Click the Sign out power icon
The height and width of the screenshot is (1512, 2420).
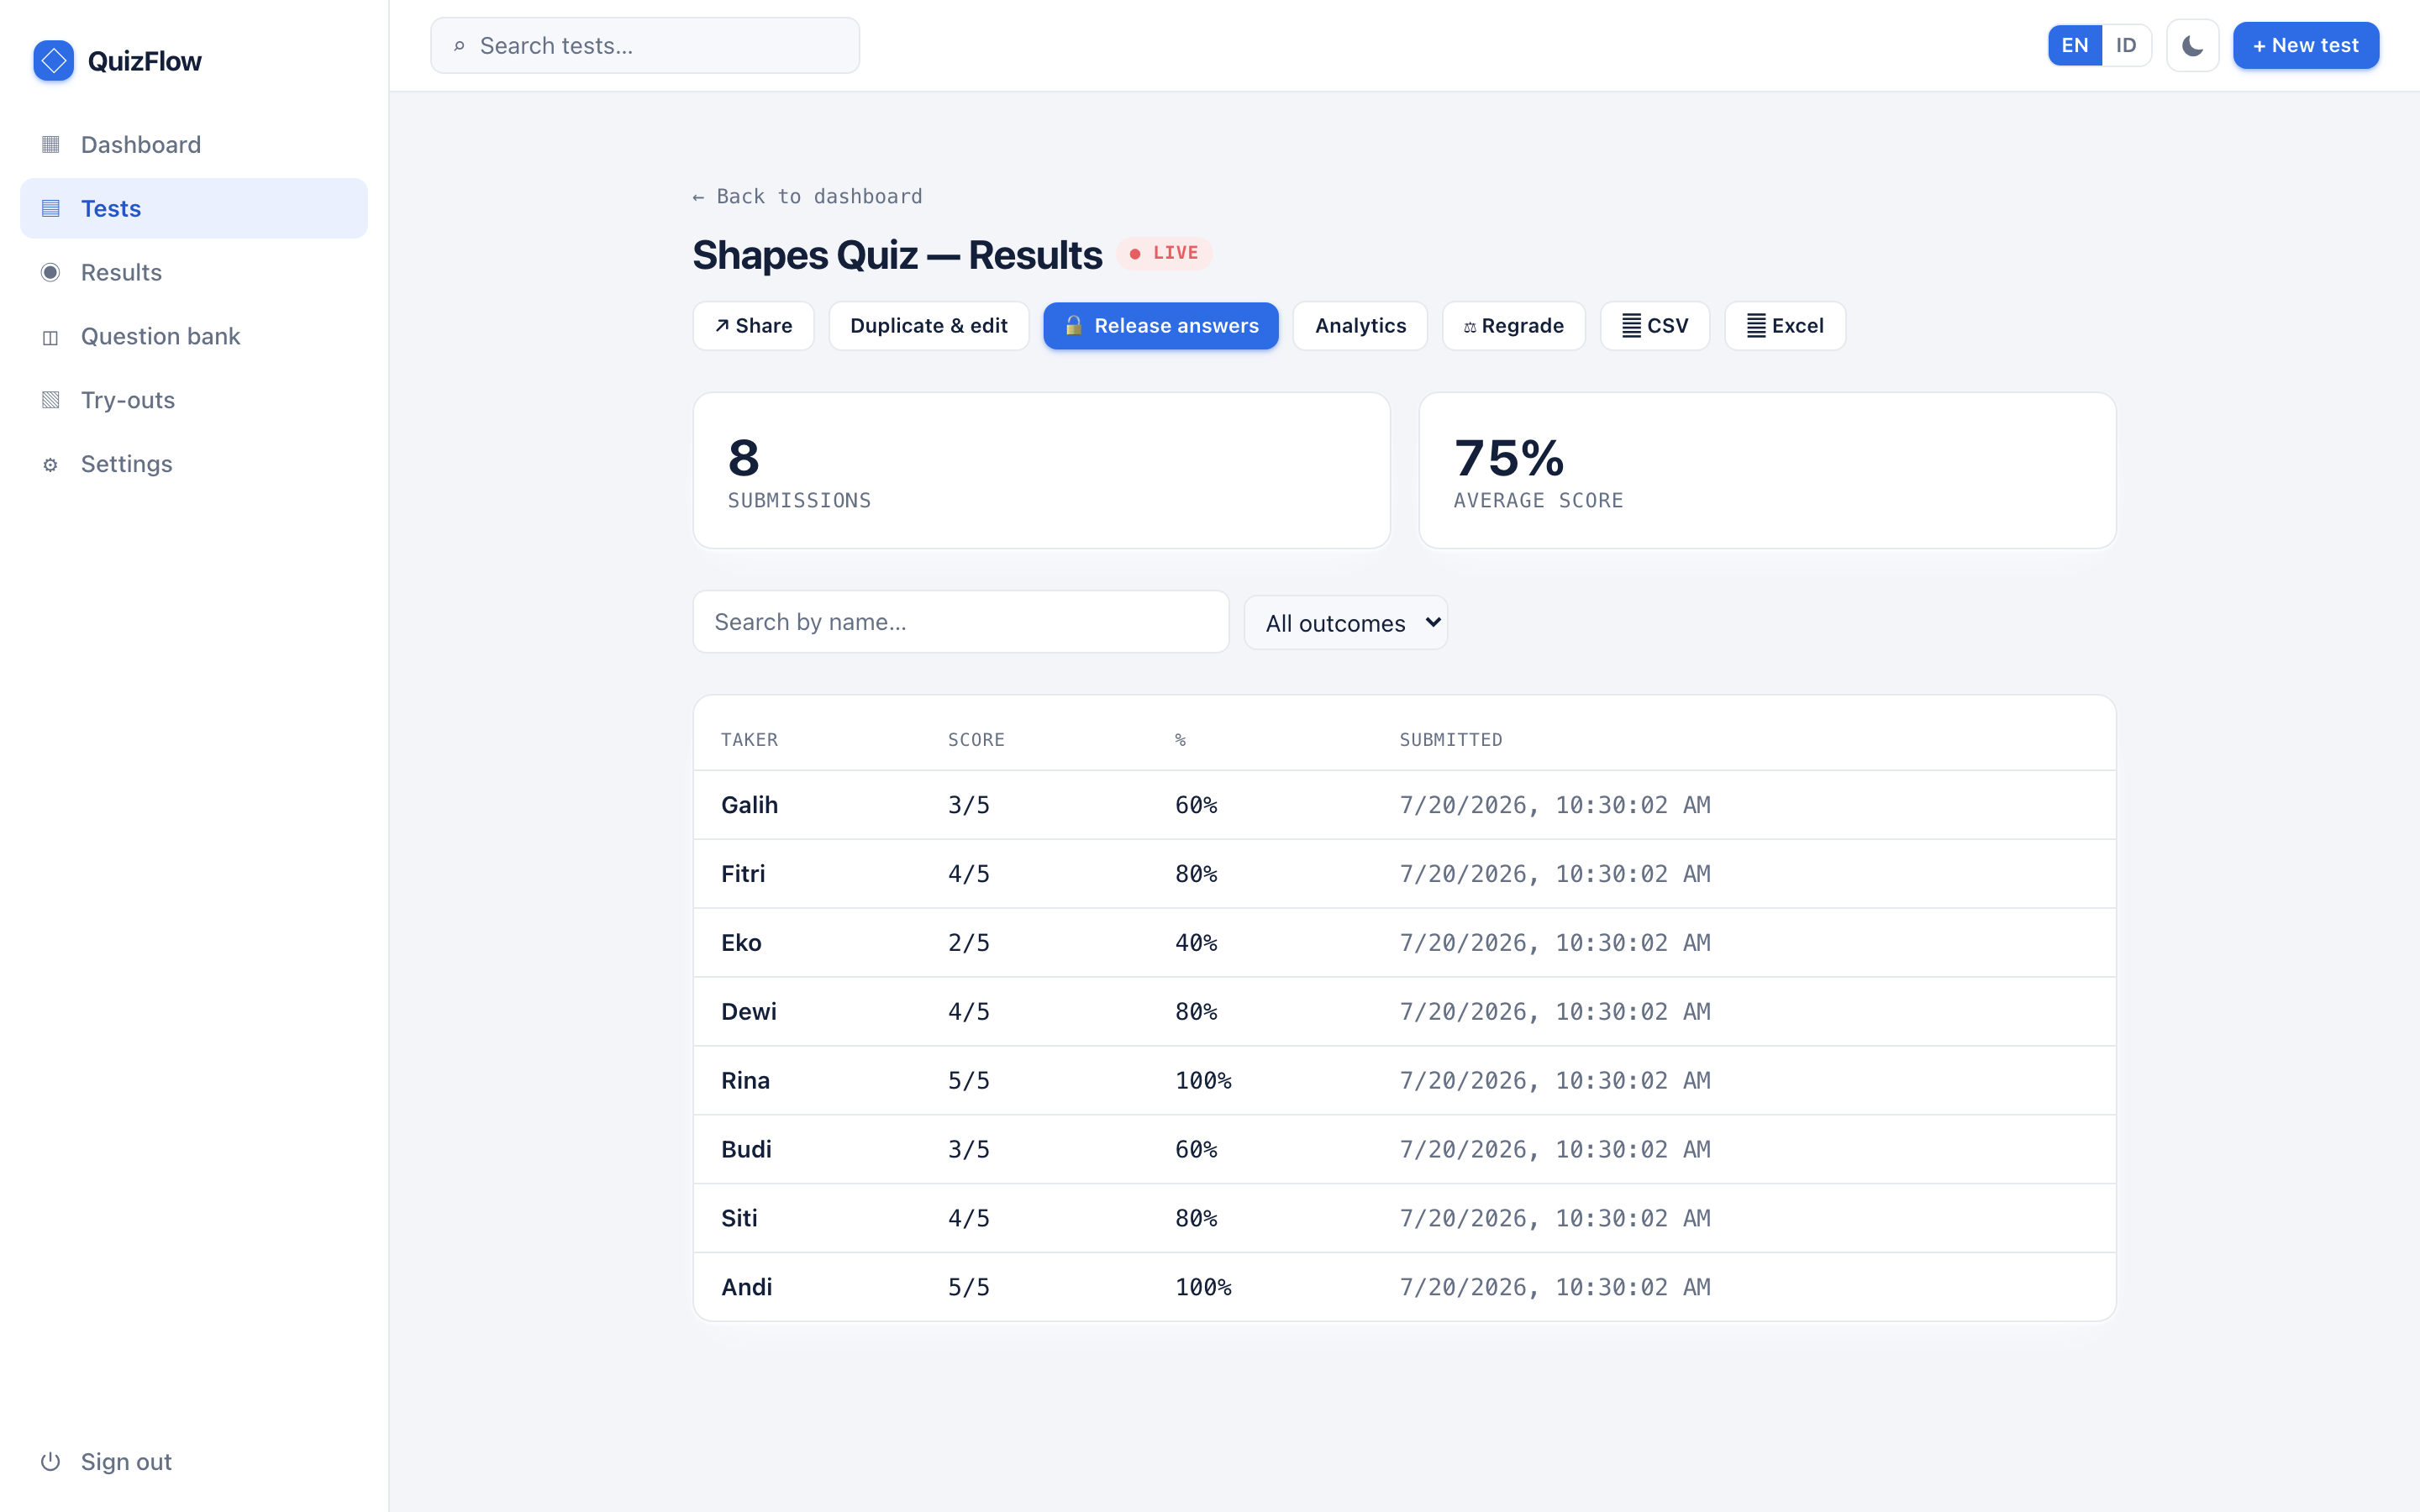click(51, 1462)
